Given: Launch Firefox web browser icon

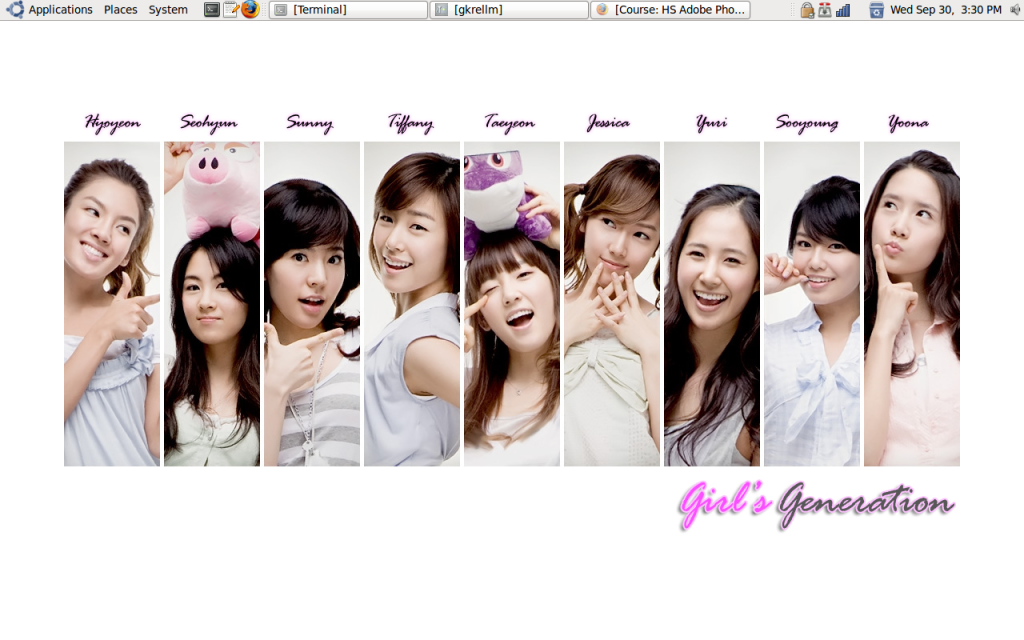Looking at the screenshot, I should [x=250, y=9].
